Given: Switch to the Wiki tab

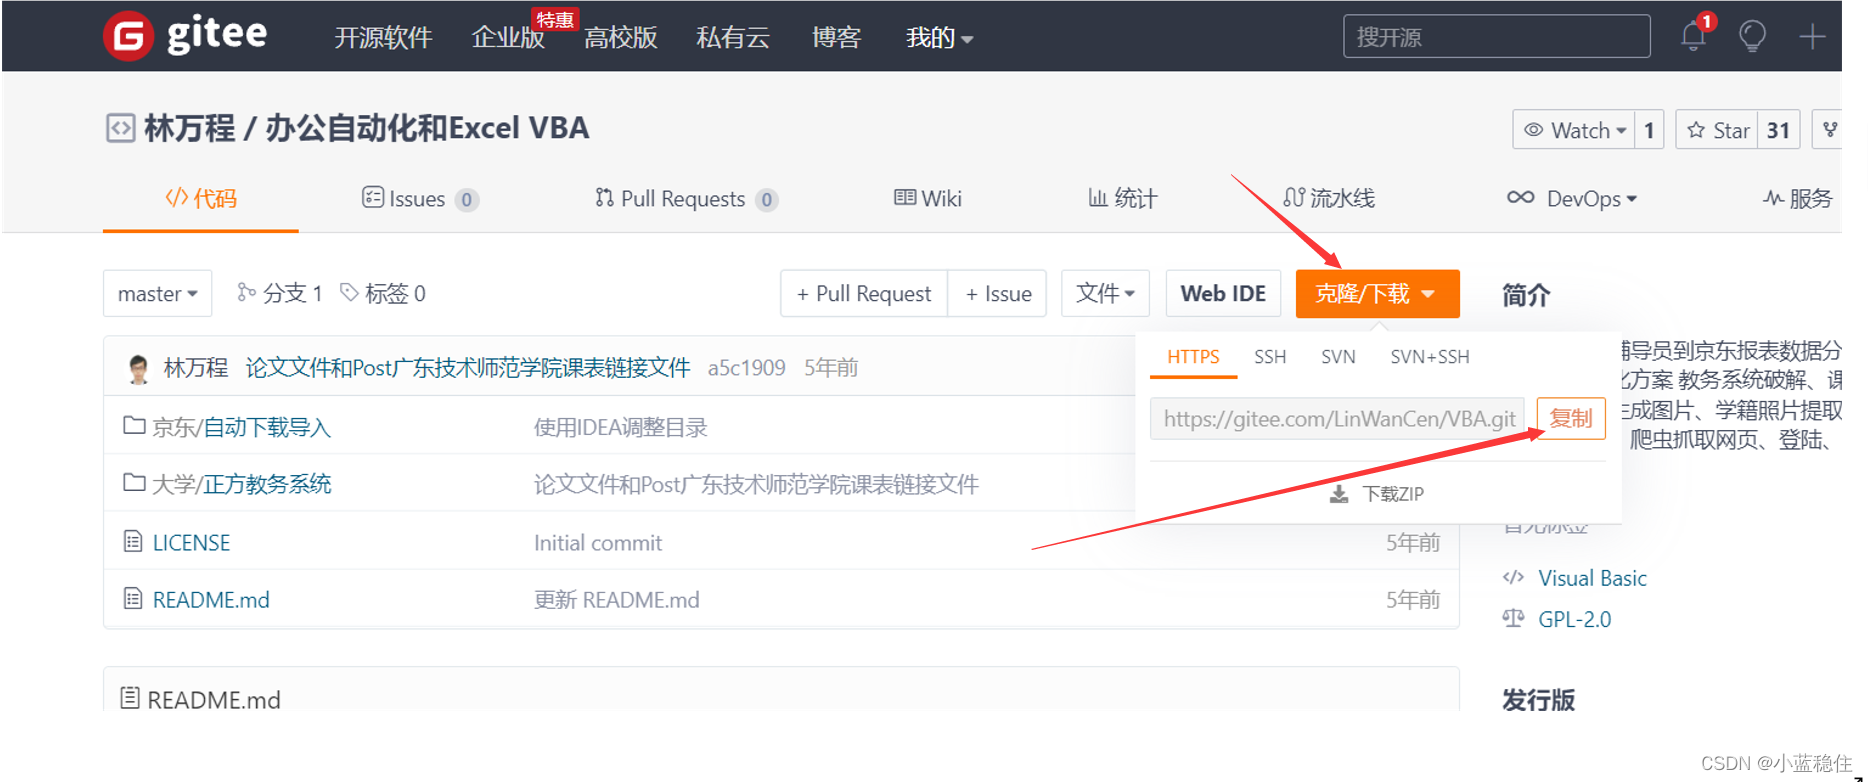Looking at the screenshot, I should pos(928,198).
